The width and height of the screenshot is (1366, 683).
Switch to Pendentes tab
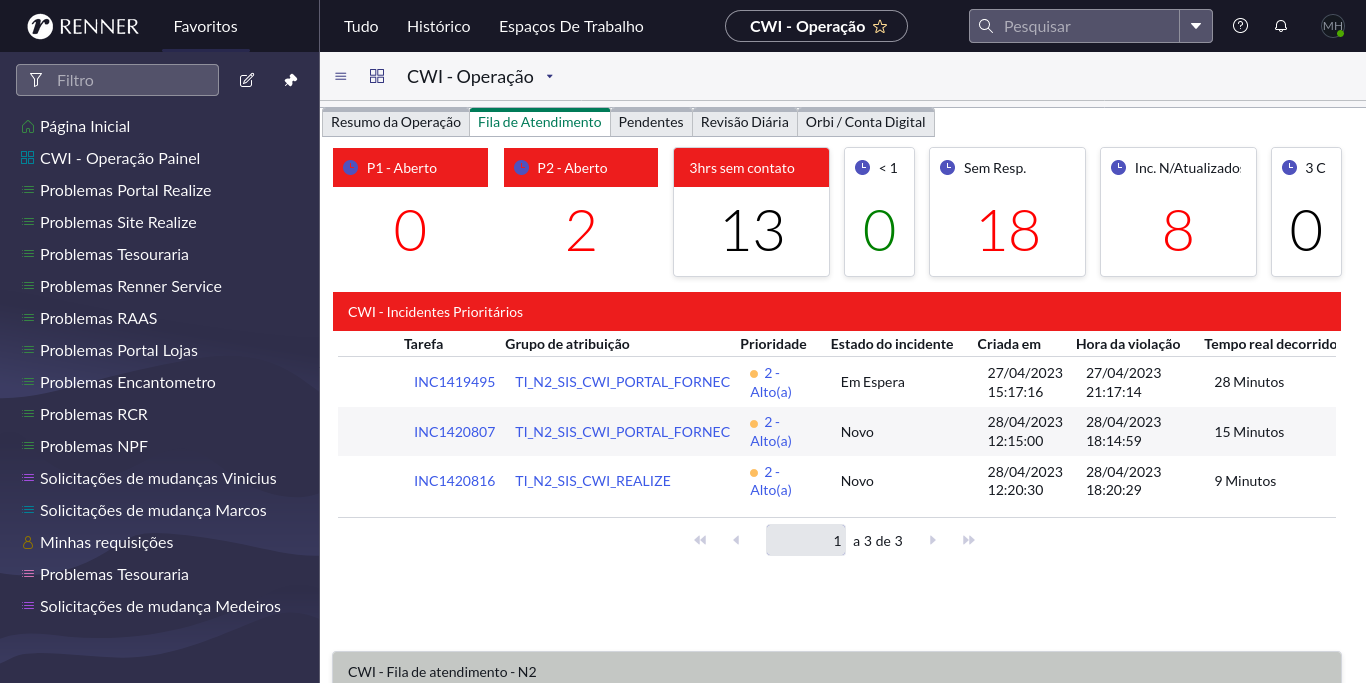coord(651,122)
